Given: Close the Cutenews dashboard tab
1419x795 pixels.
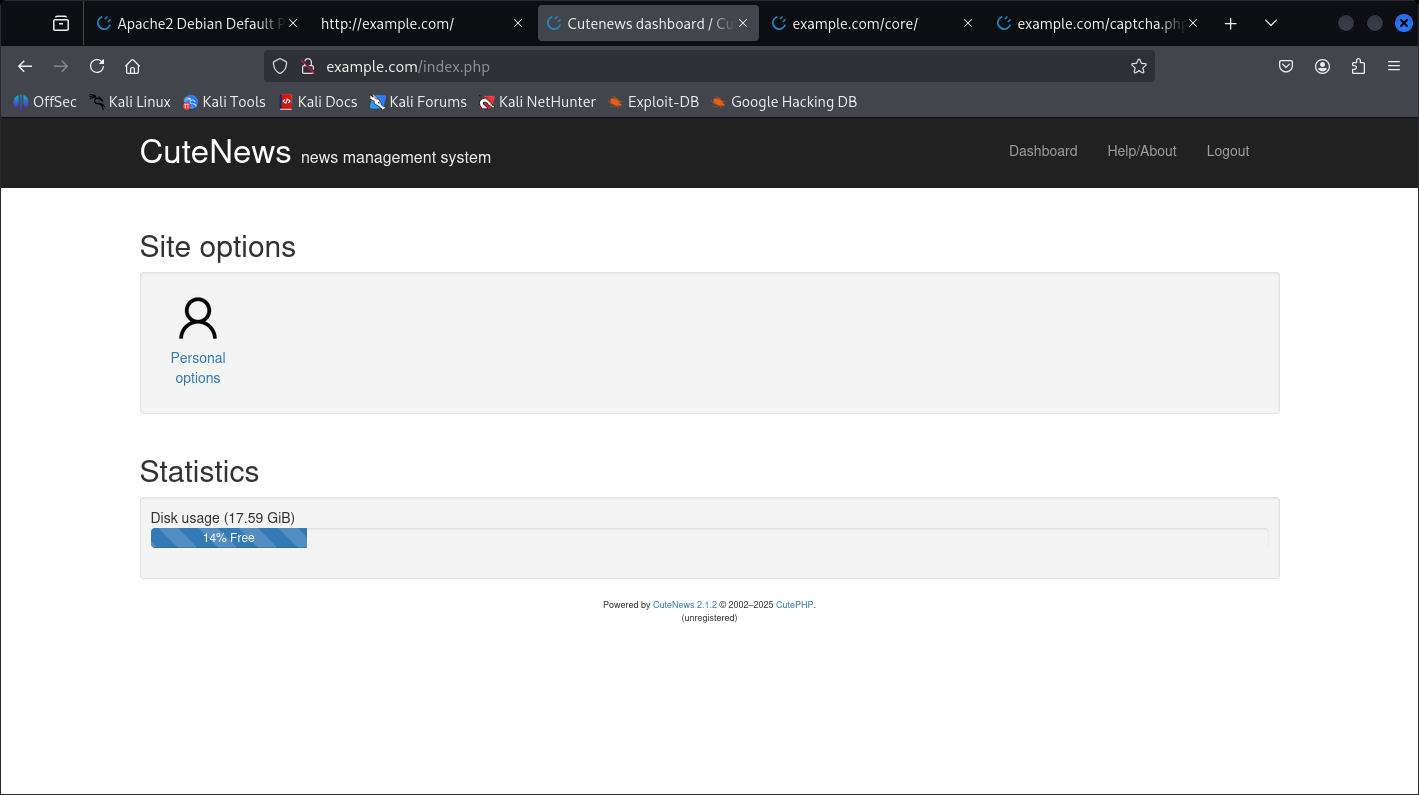Looking at the screenshot, I should [743, 23].
